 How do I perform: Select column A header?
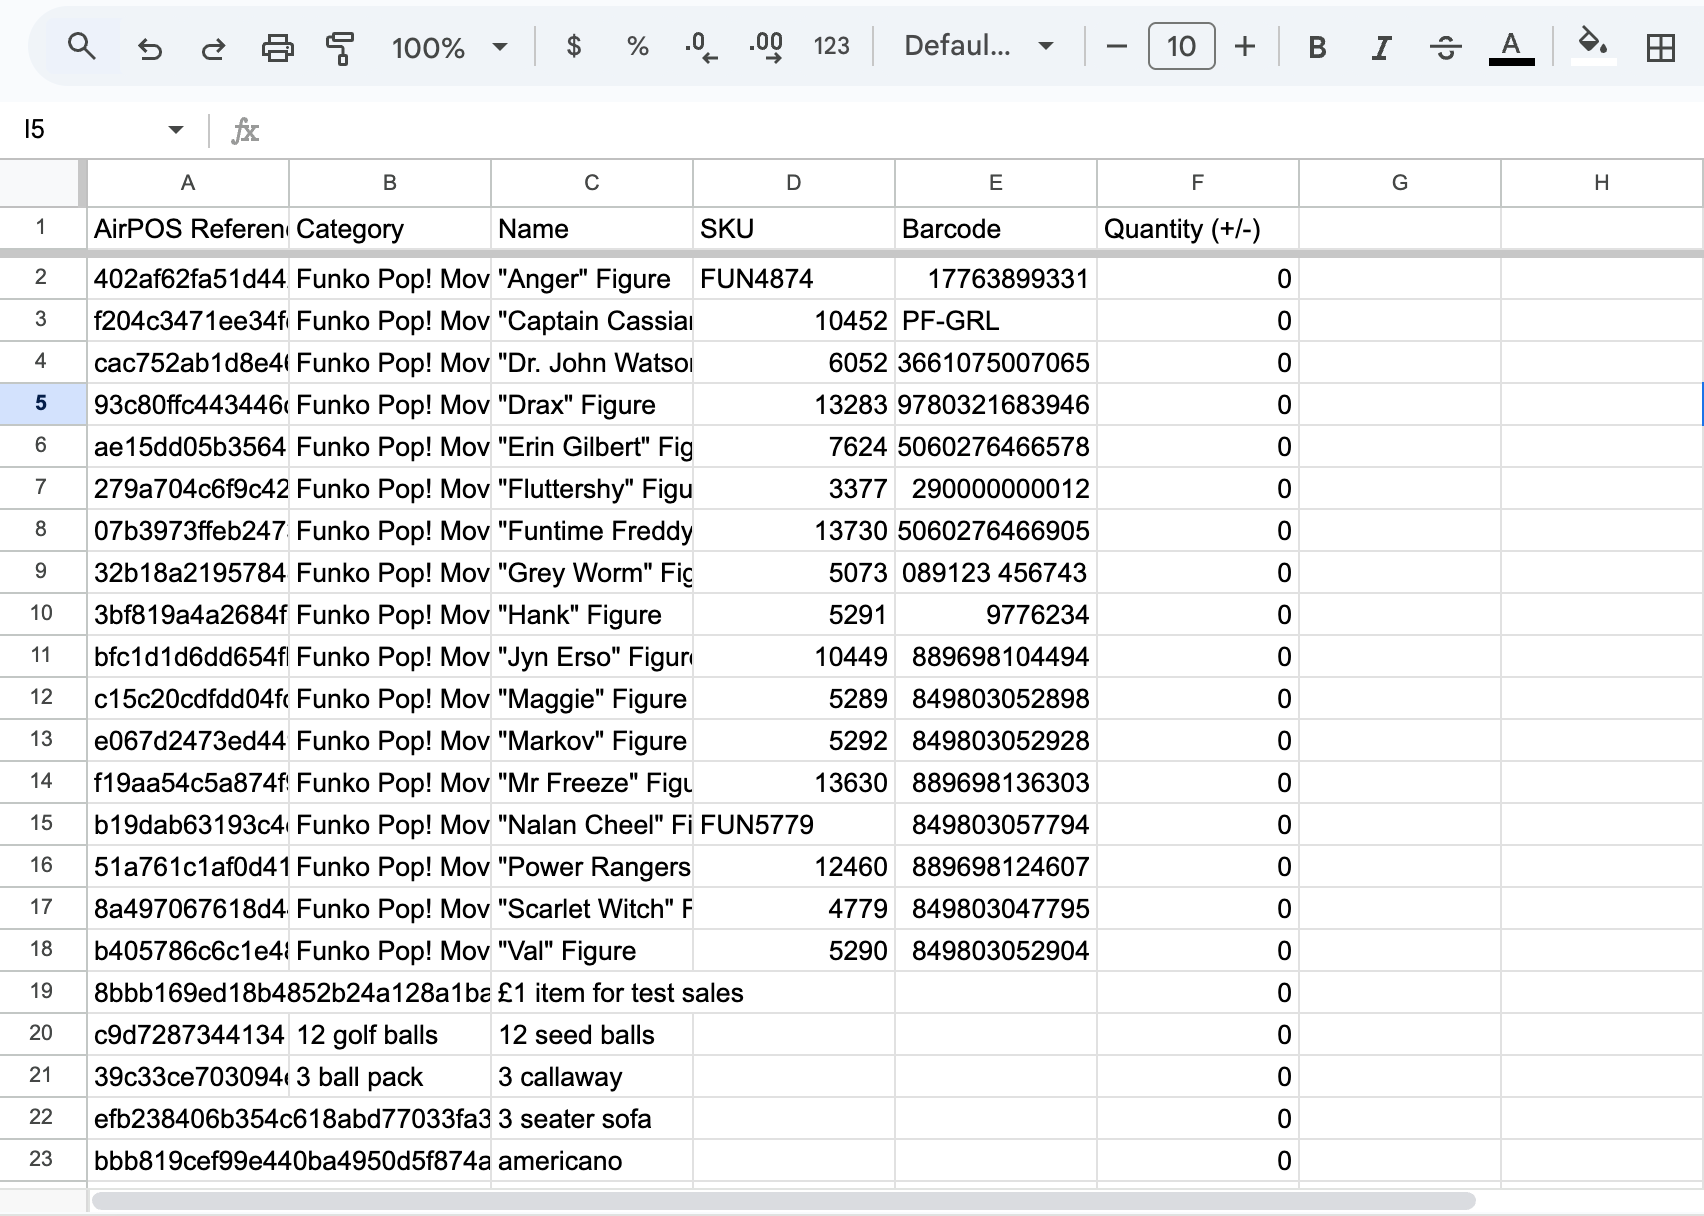click(x=188, y=182)
